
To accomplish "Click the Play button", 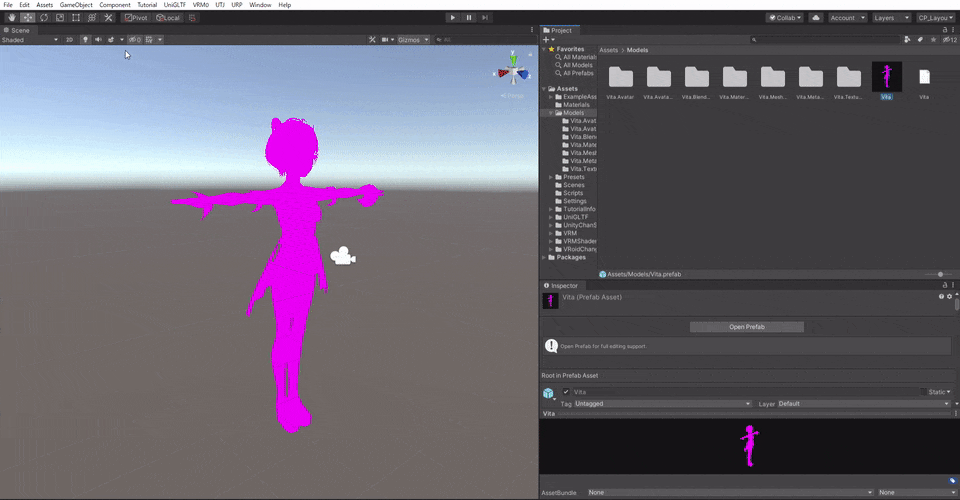I will (x=452, y=18).
